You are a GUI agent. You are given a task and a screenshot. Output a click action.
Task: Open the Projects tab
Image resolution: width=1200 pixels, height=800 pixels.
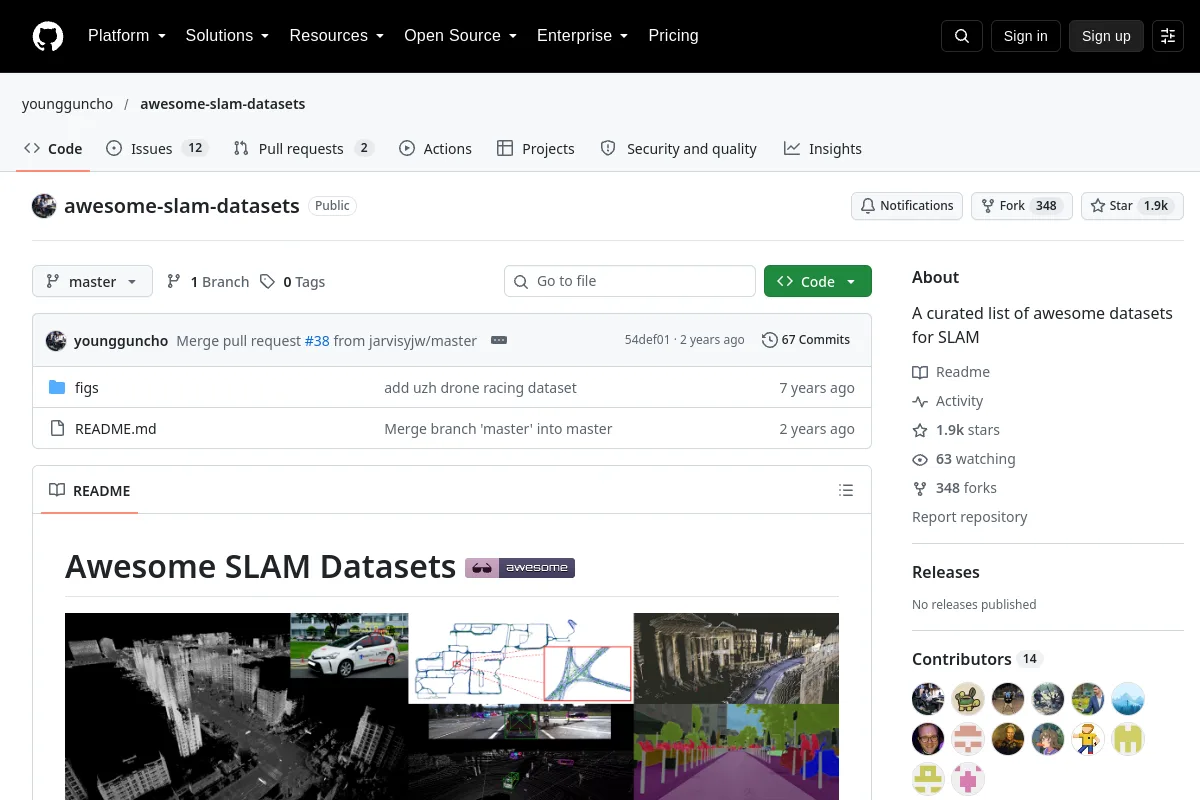point(536,148)
